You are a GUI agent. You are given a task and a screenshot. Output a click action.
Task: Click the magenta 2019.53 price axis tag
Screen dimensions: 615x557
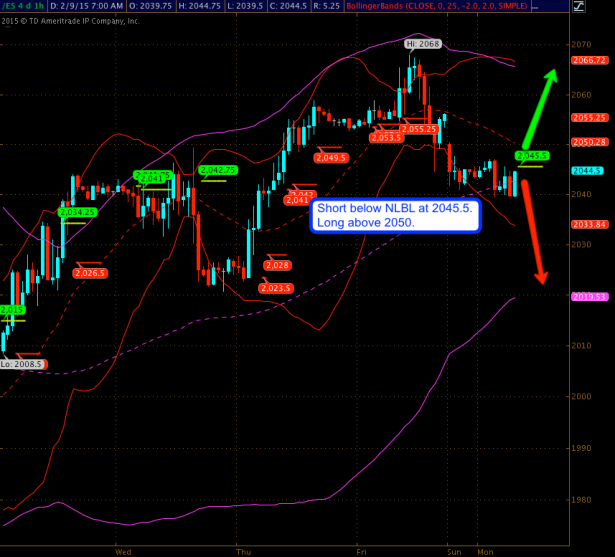tap(590, 297)
